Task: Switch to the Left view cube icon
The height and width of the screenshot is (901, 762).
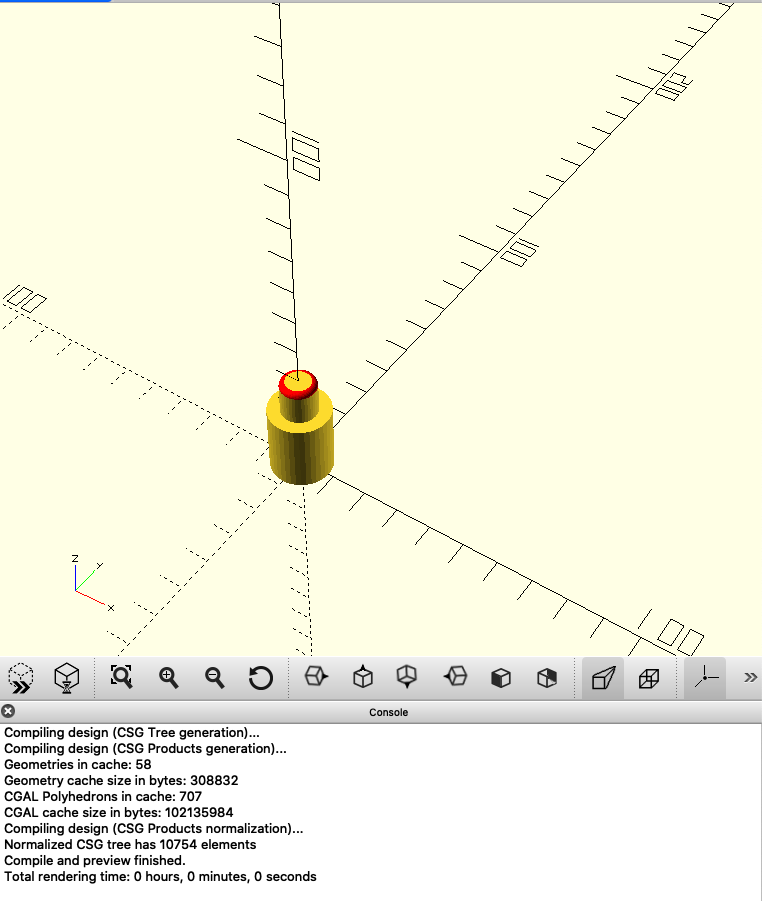Action: [455, 676]
